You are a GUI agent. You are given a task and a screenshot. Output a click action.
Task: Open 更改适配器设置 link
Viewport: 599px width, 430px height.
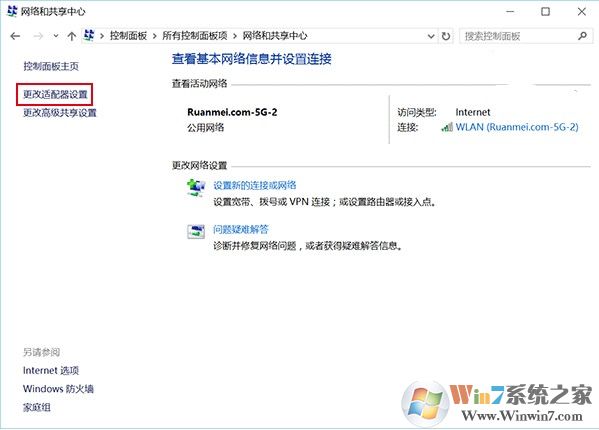tap(55, 94)
